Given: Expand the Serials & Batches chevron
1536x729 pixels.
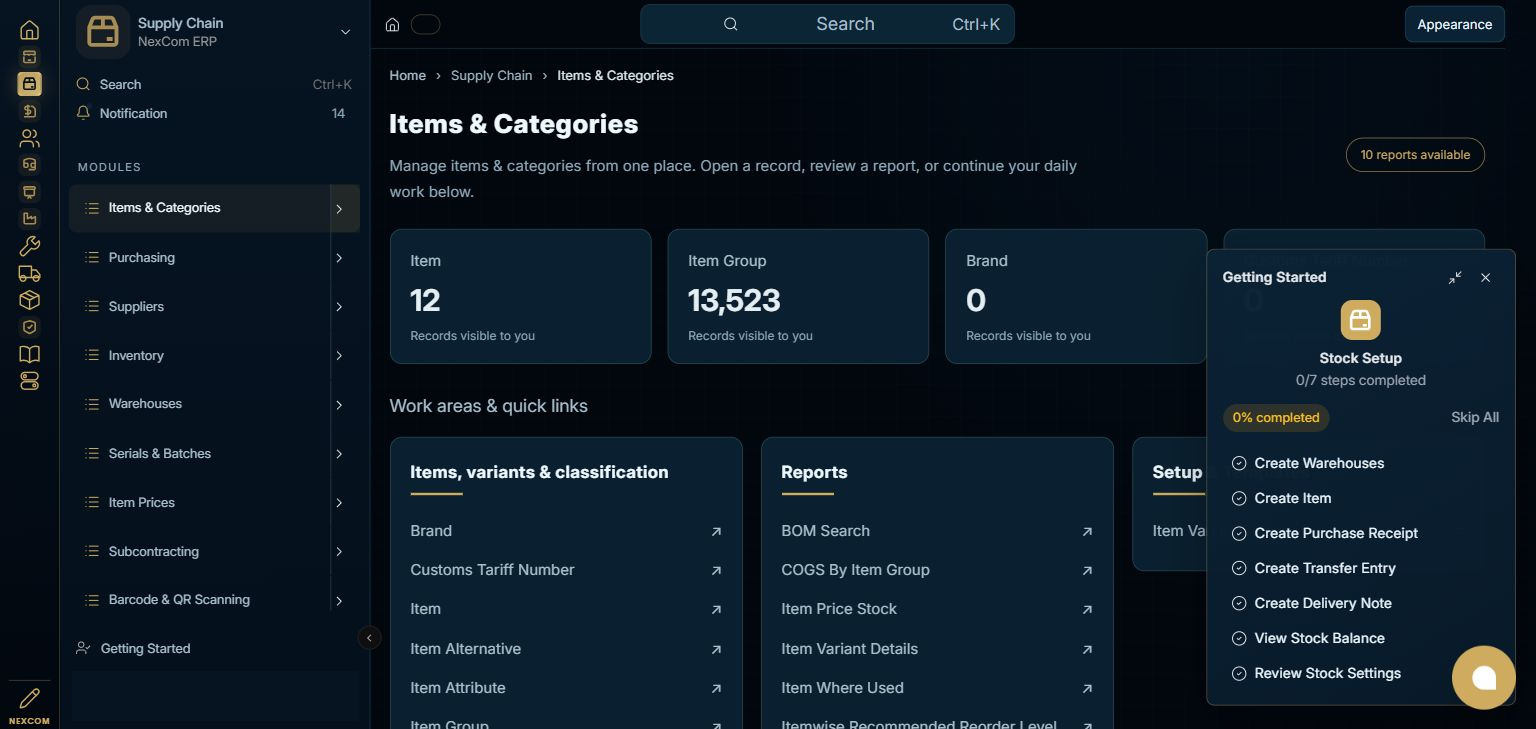Looking at the screenshot, I should [339, 454].
